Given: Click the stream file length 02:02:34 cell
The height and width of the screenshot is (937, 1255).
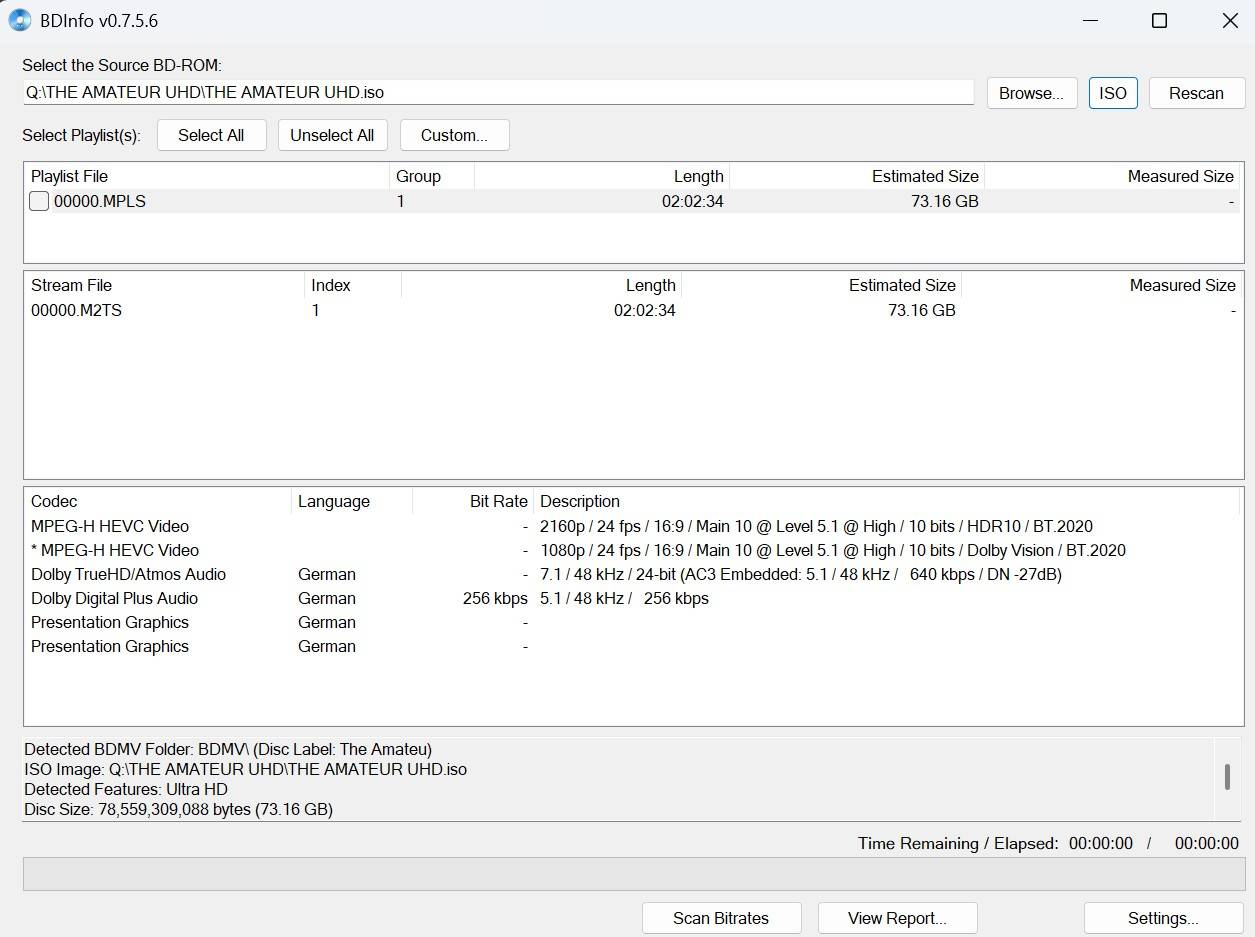Looking at the screenshot, I should click(x=644, y=310).
